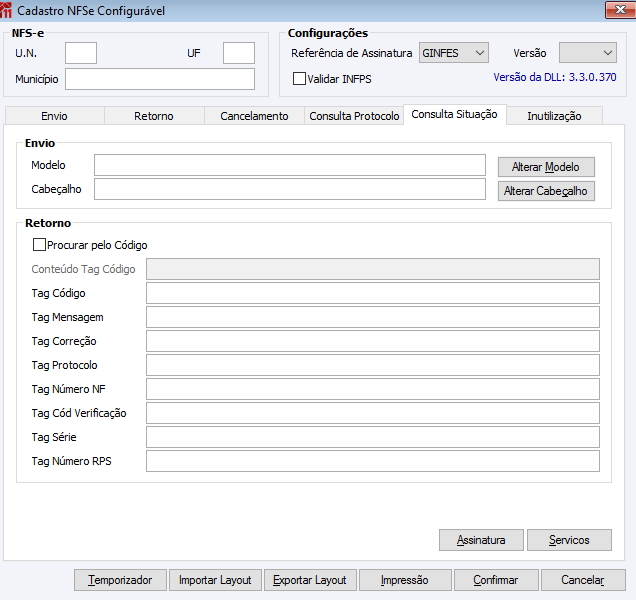This screenshot has height=600, width=636.
Task: Click the Tag Número RPS field
Action: pyautogui.click(x=373, y=461)
